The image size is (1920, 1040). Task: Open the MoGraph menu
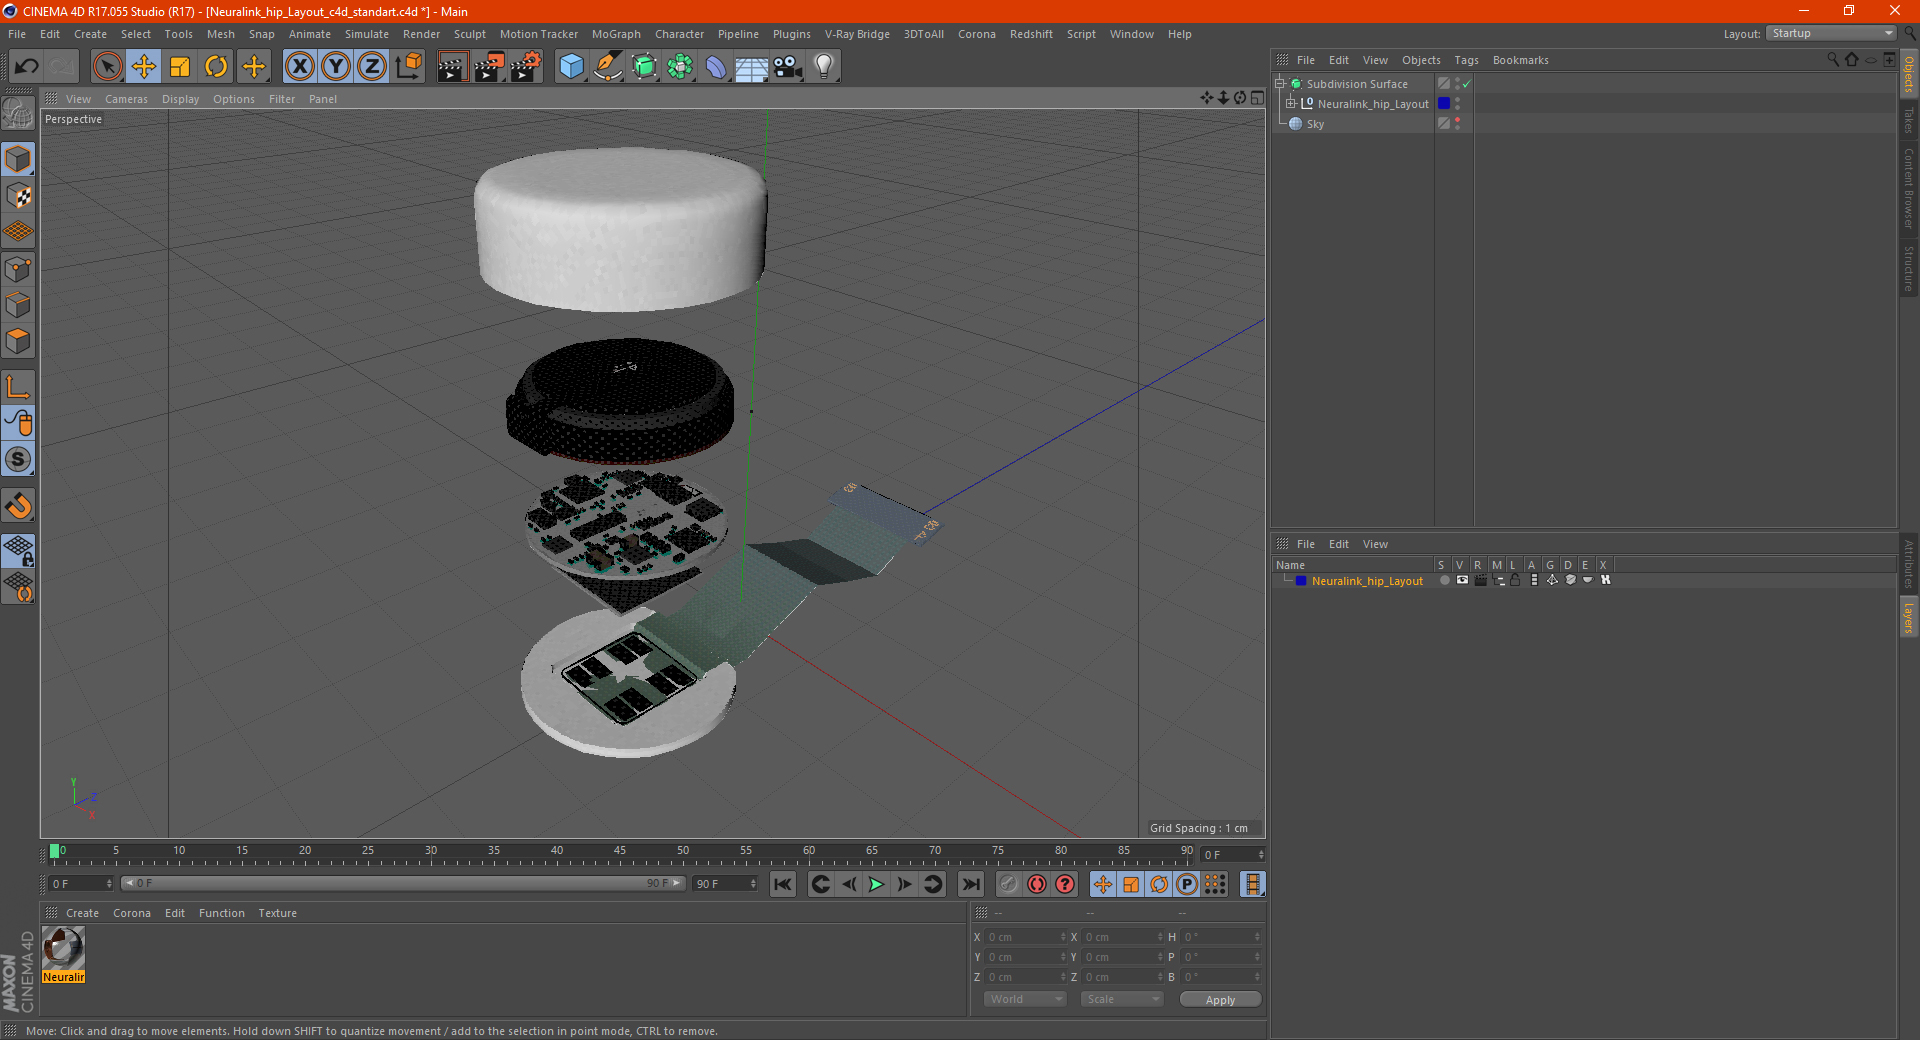tap(616, 34)
